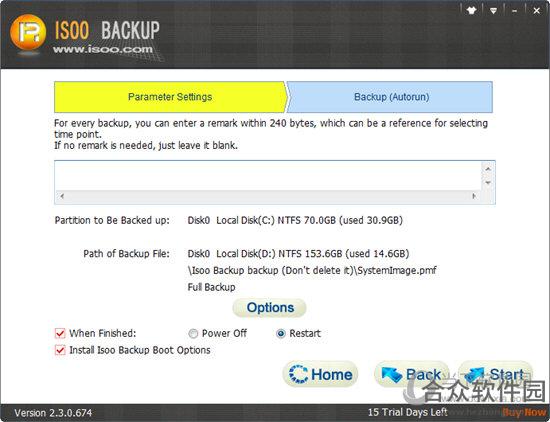Click the www.isoo.com website text
Viewport: 550px width, 422px height.
point(103,49)
